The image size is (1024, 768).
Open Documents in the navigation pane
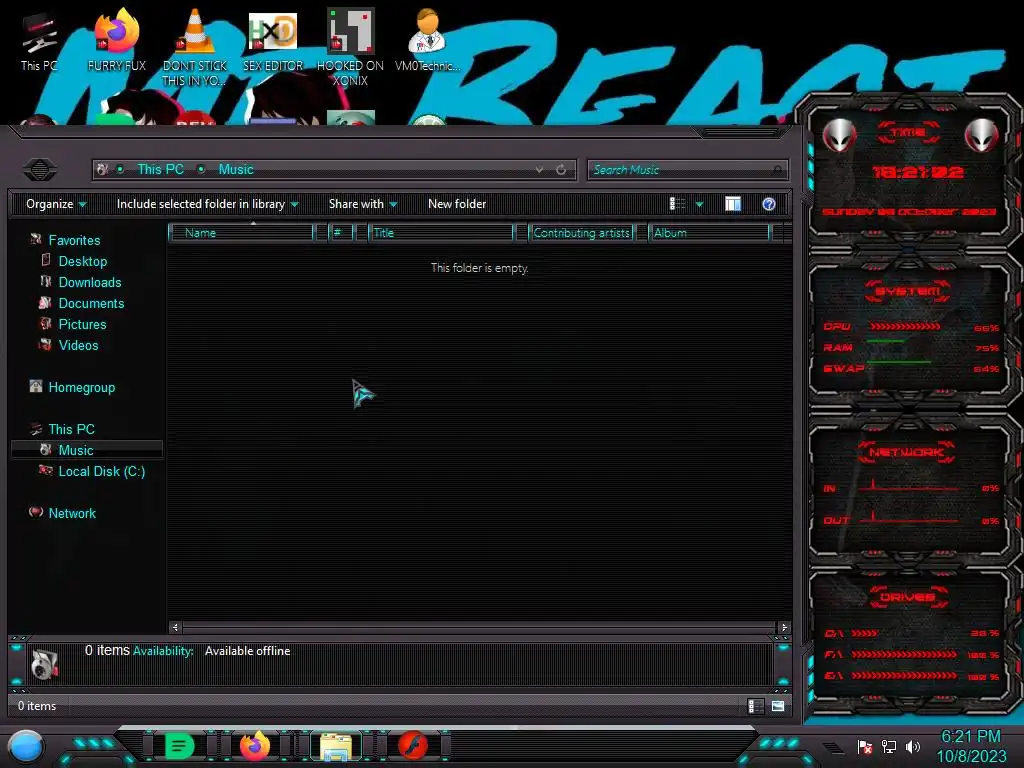(91, 303)
